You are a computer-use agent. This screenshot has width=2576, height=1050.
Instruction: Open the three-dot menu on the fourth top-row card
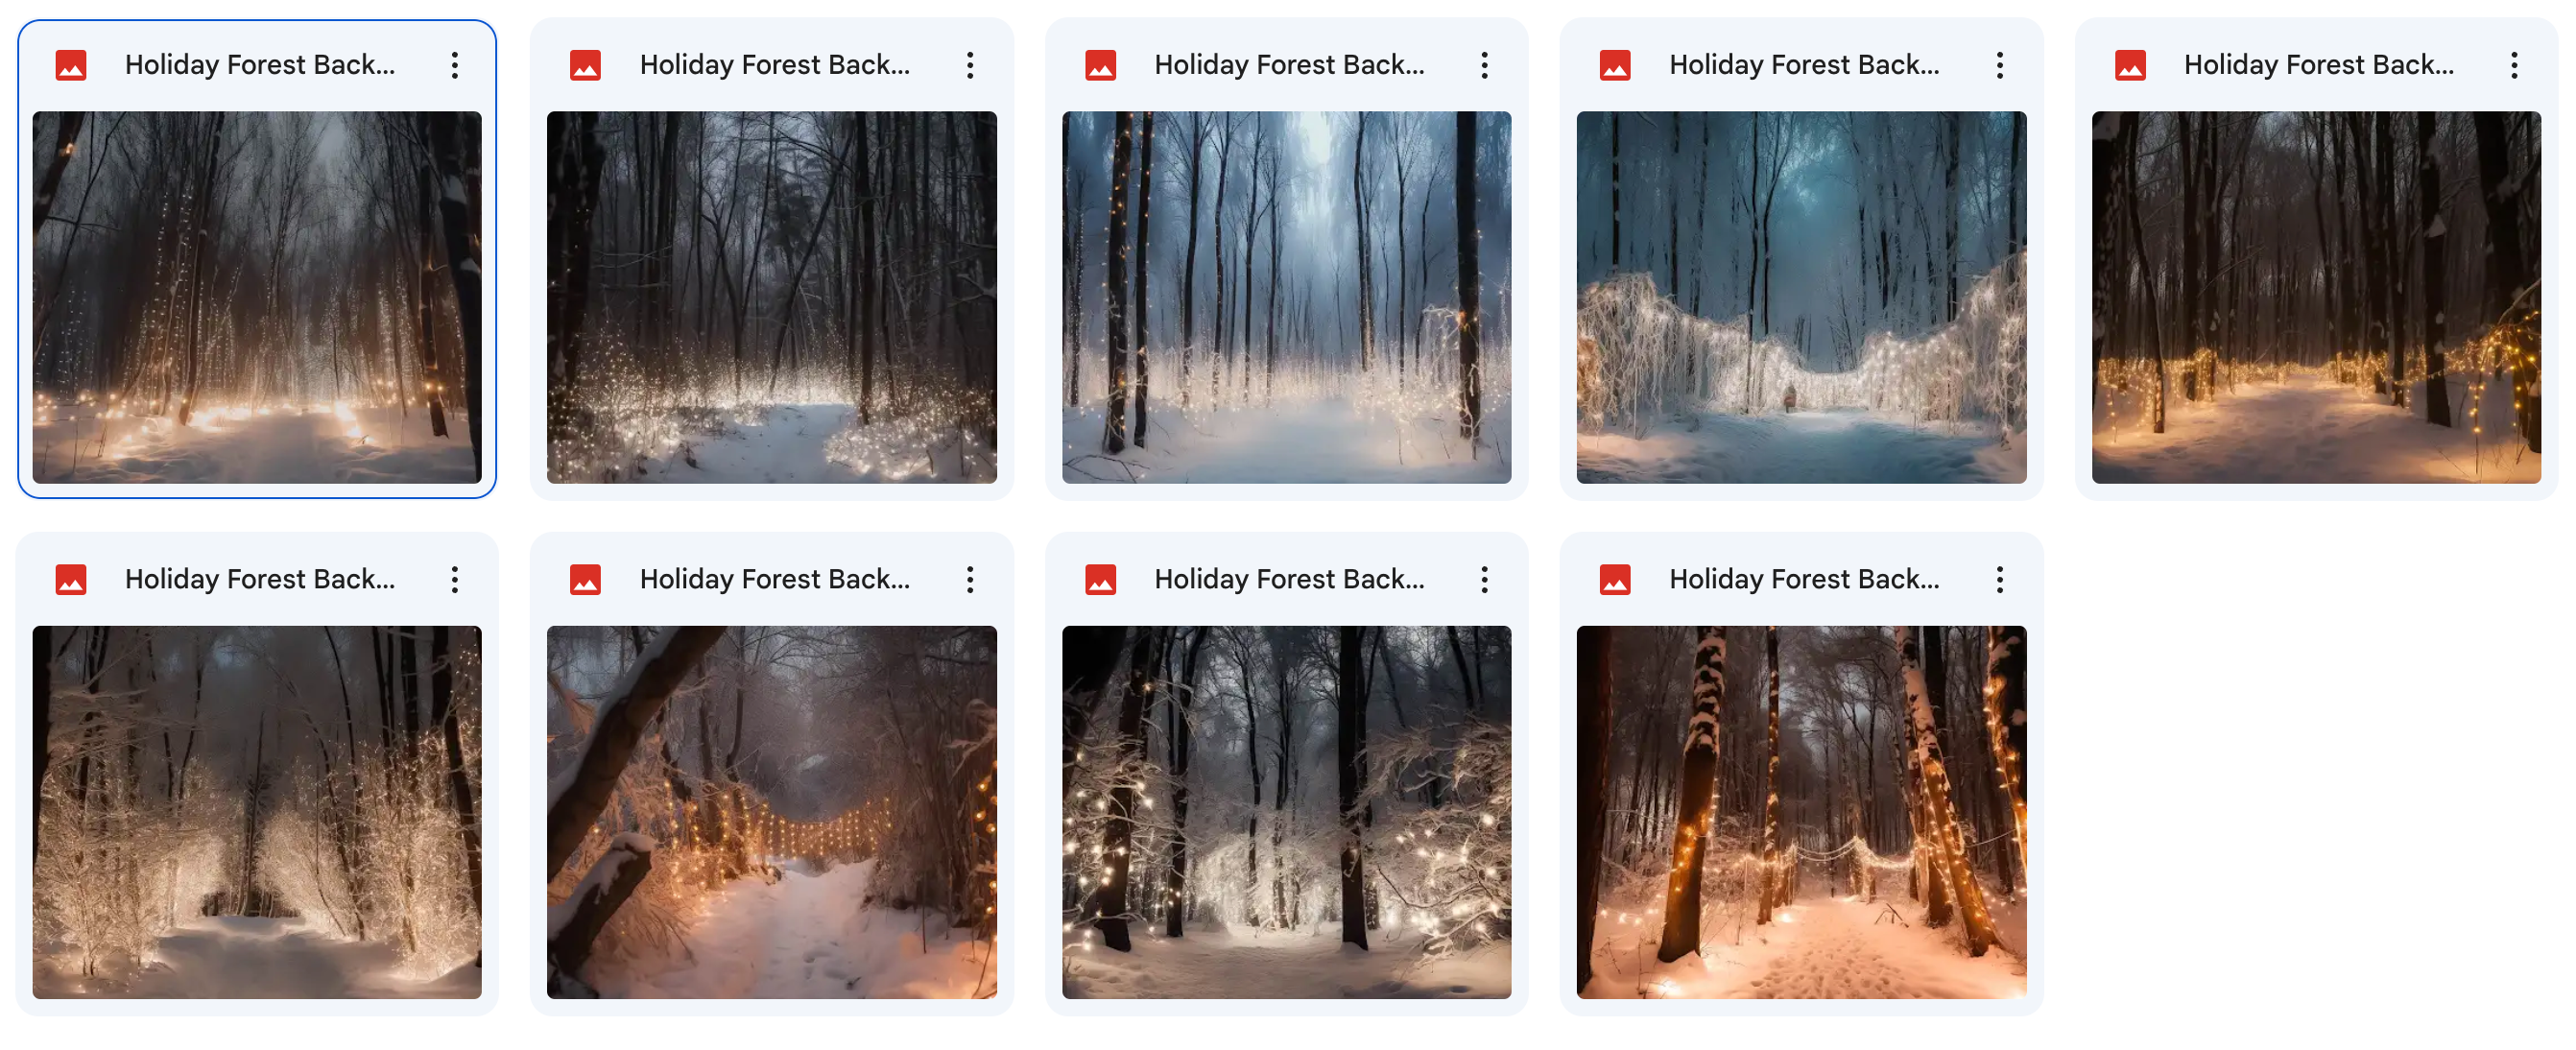coord(1999,65)
